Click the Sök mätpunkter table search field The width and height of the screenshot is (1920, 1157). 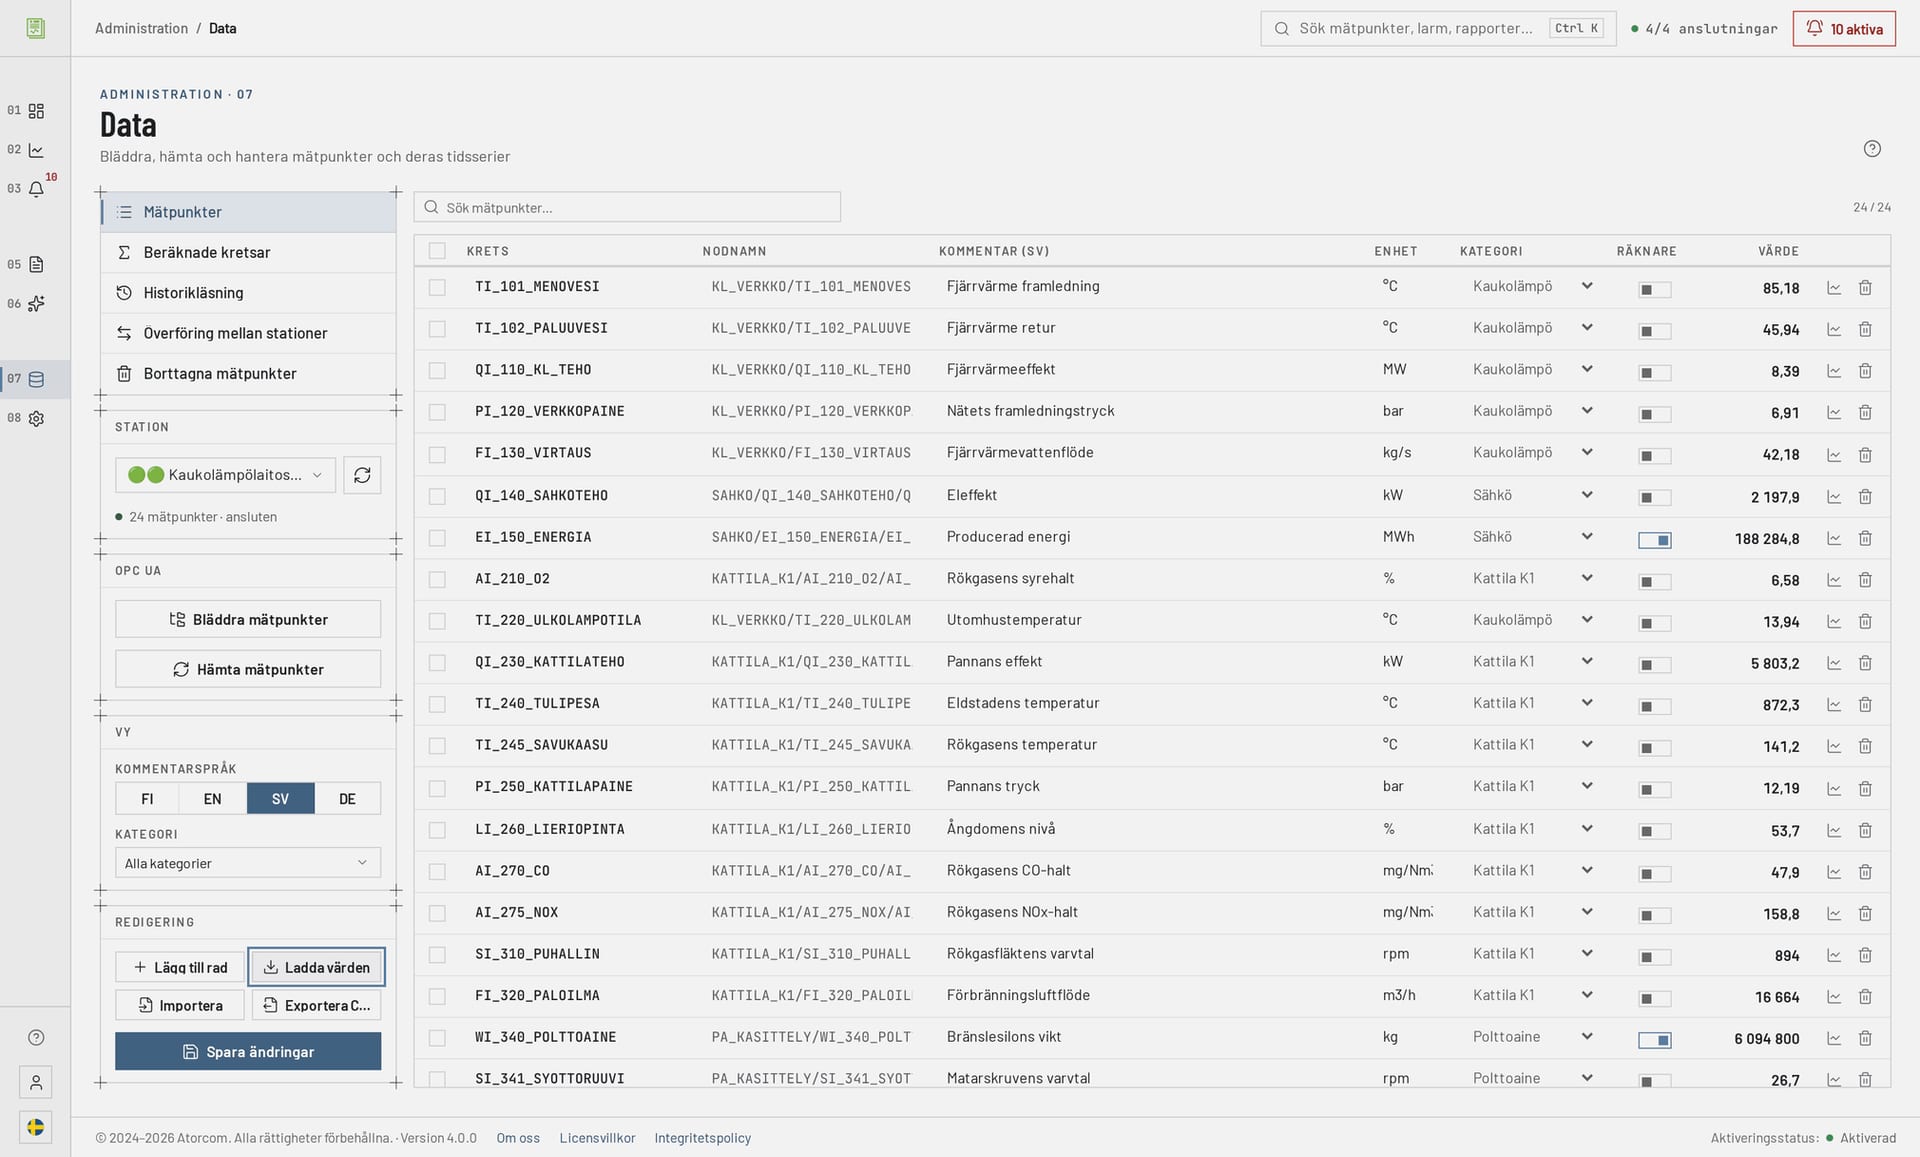coord(627,207)
